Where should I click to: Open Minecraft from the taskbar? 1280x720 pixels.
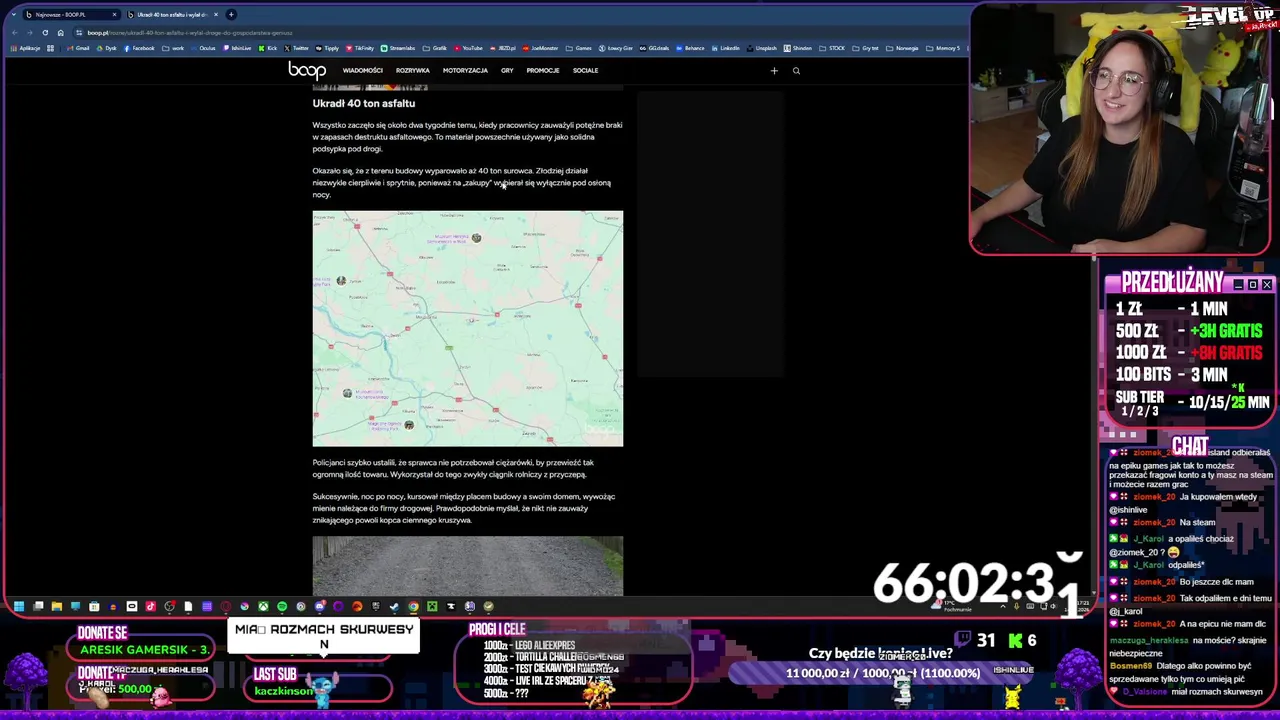pyautogui.click(x=432, y=606)
